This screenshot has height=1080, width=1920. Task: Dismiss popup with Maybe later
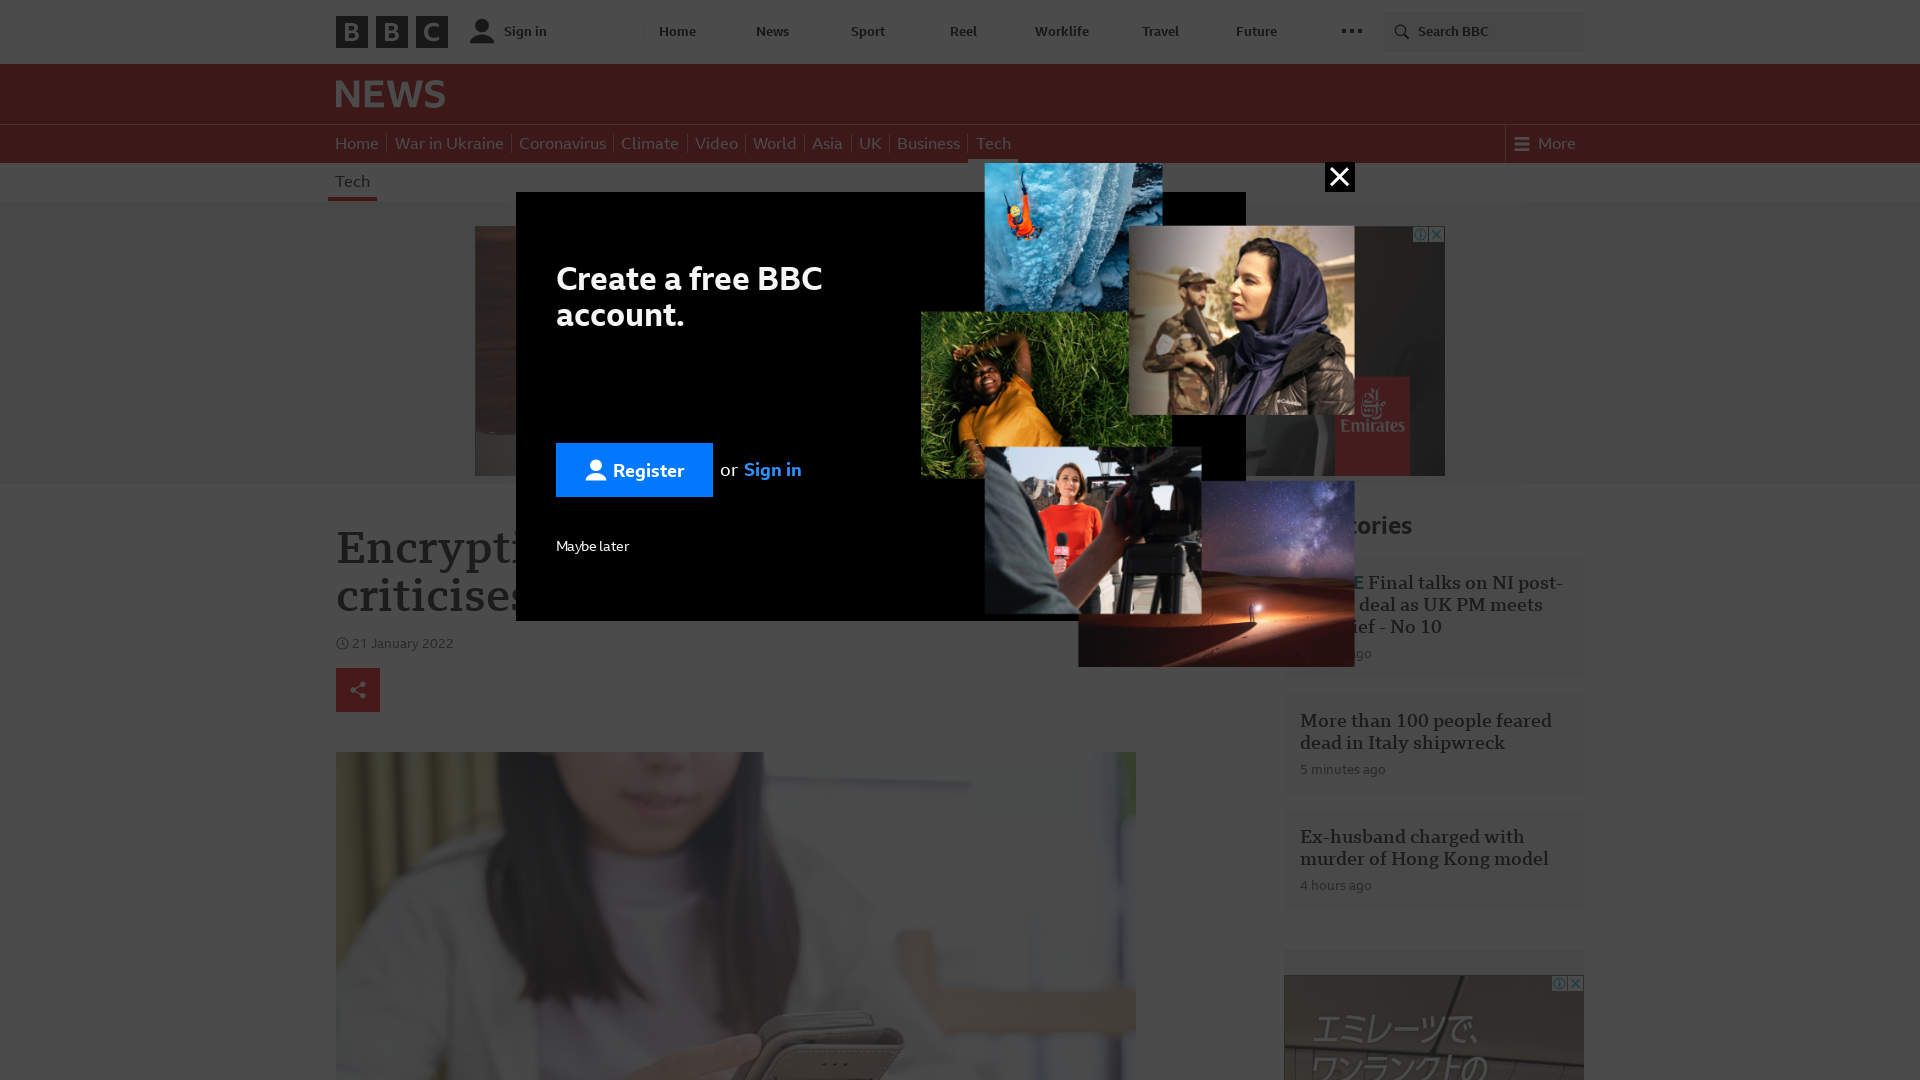click(x=592, y=546)
